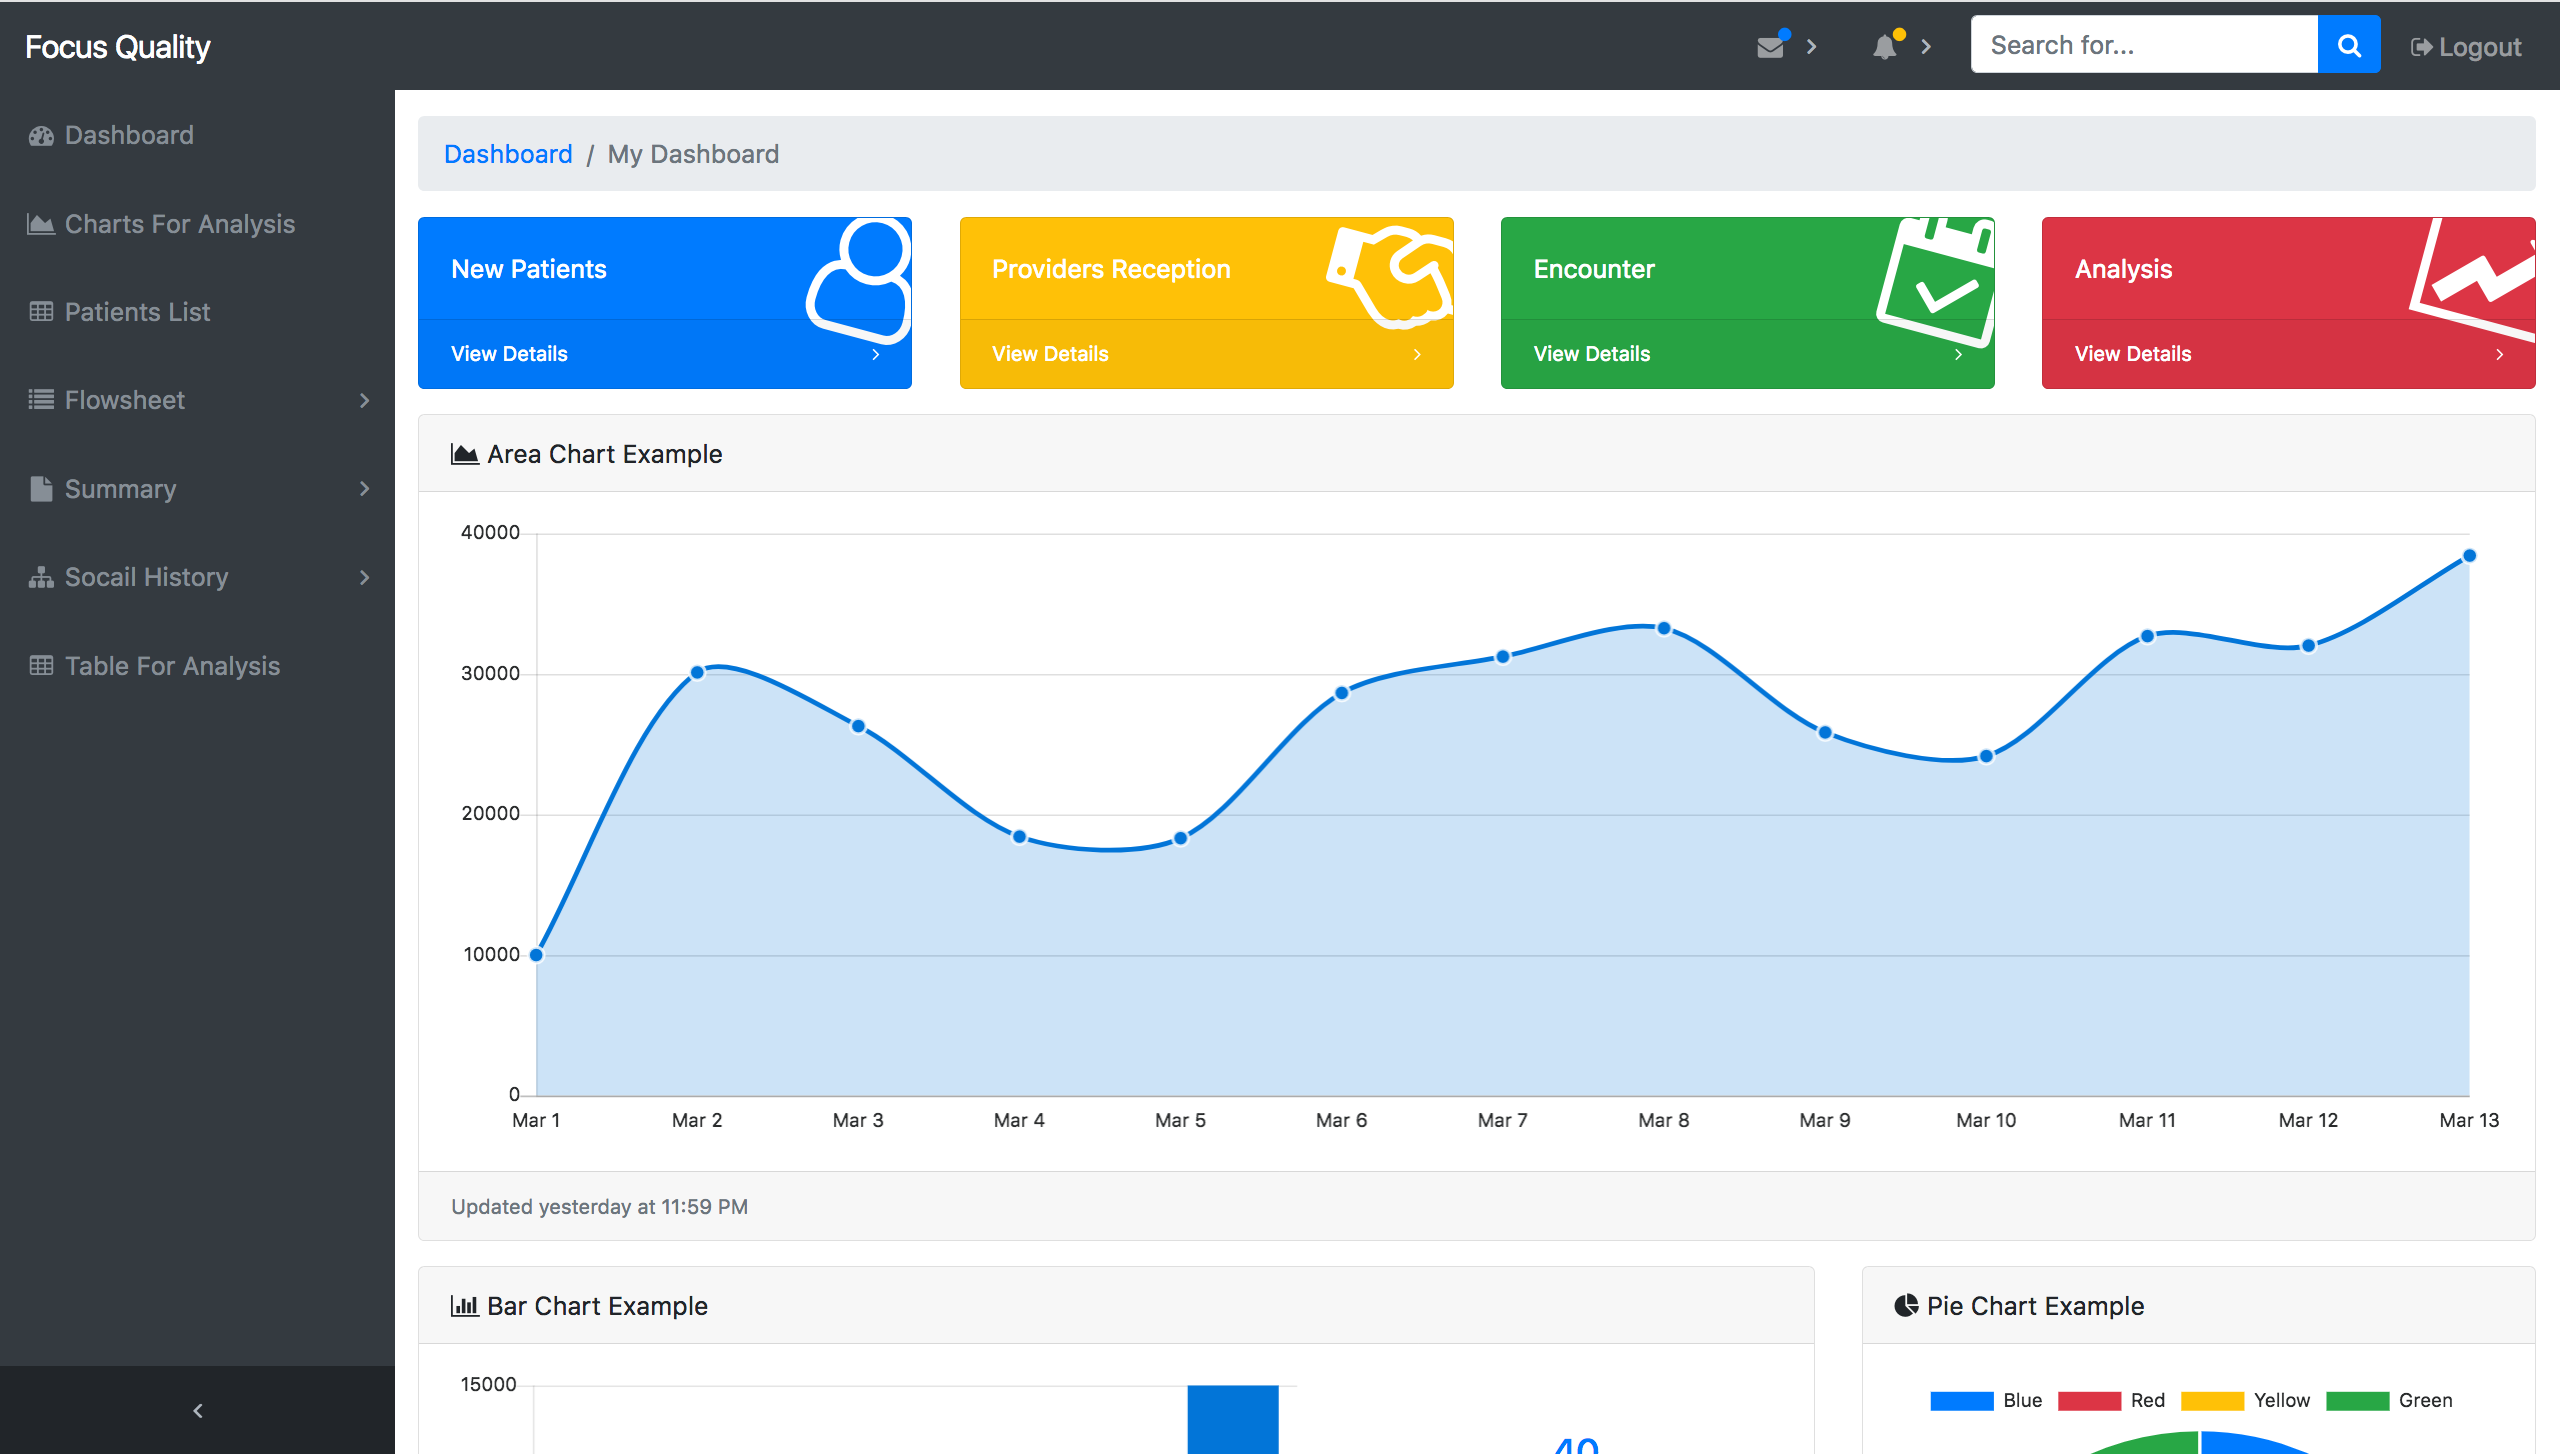Expand the Socail History submenu chevron
Screen dimensions: 2560x1454
coord(364,577)
